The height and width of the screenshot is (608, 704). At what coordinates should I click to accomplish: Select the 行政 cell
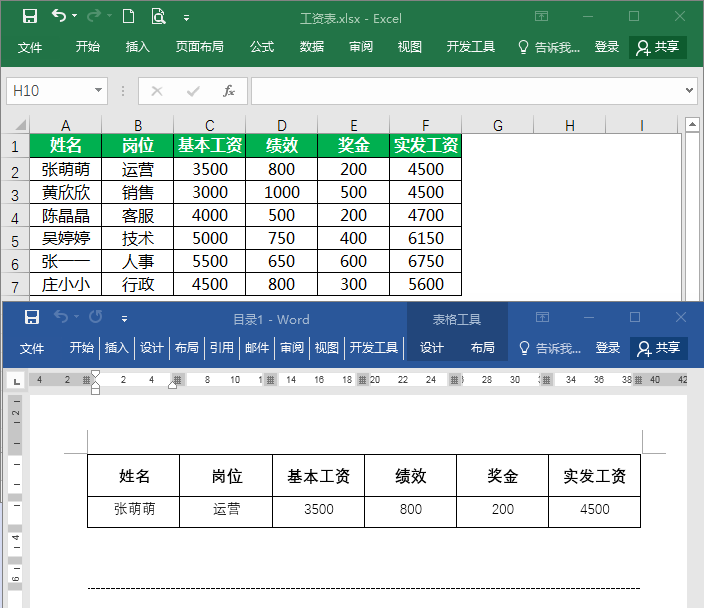pos(137,284)
